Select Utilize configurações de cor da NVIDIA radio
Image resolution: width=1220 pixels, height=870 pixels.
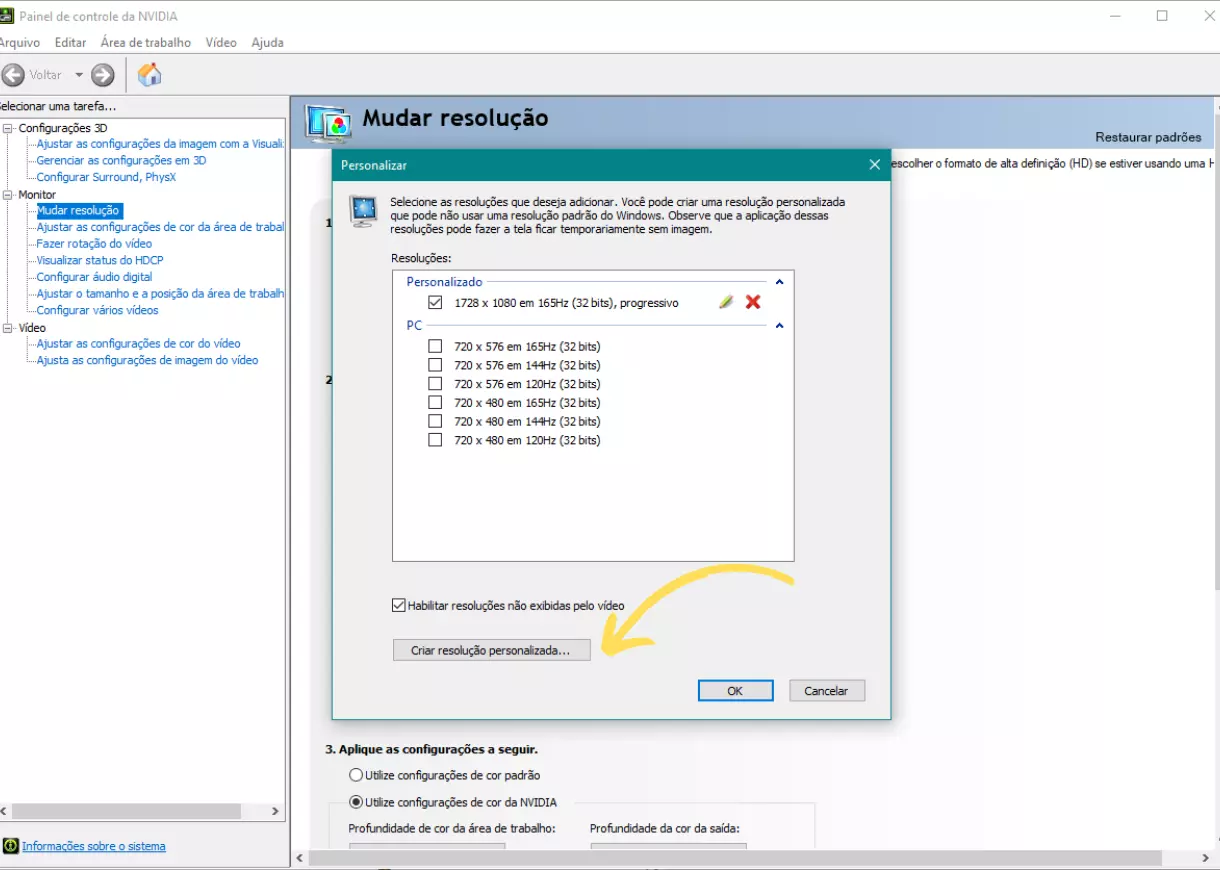pyautogui.click(x=355, y=802)
